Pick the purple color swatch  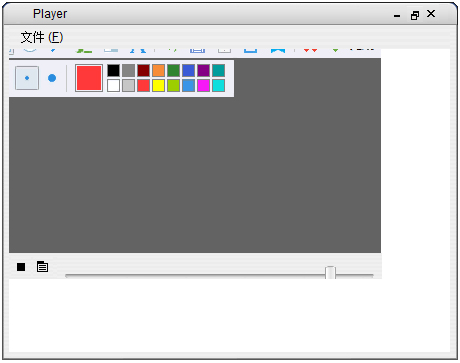click(x=204, y=70)
